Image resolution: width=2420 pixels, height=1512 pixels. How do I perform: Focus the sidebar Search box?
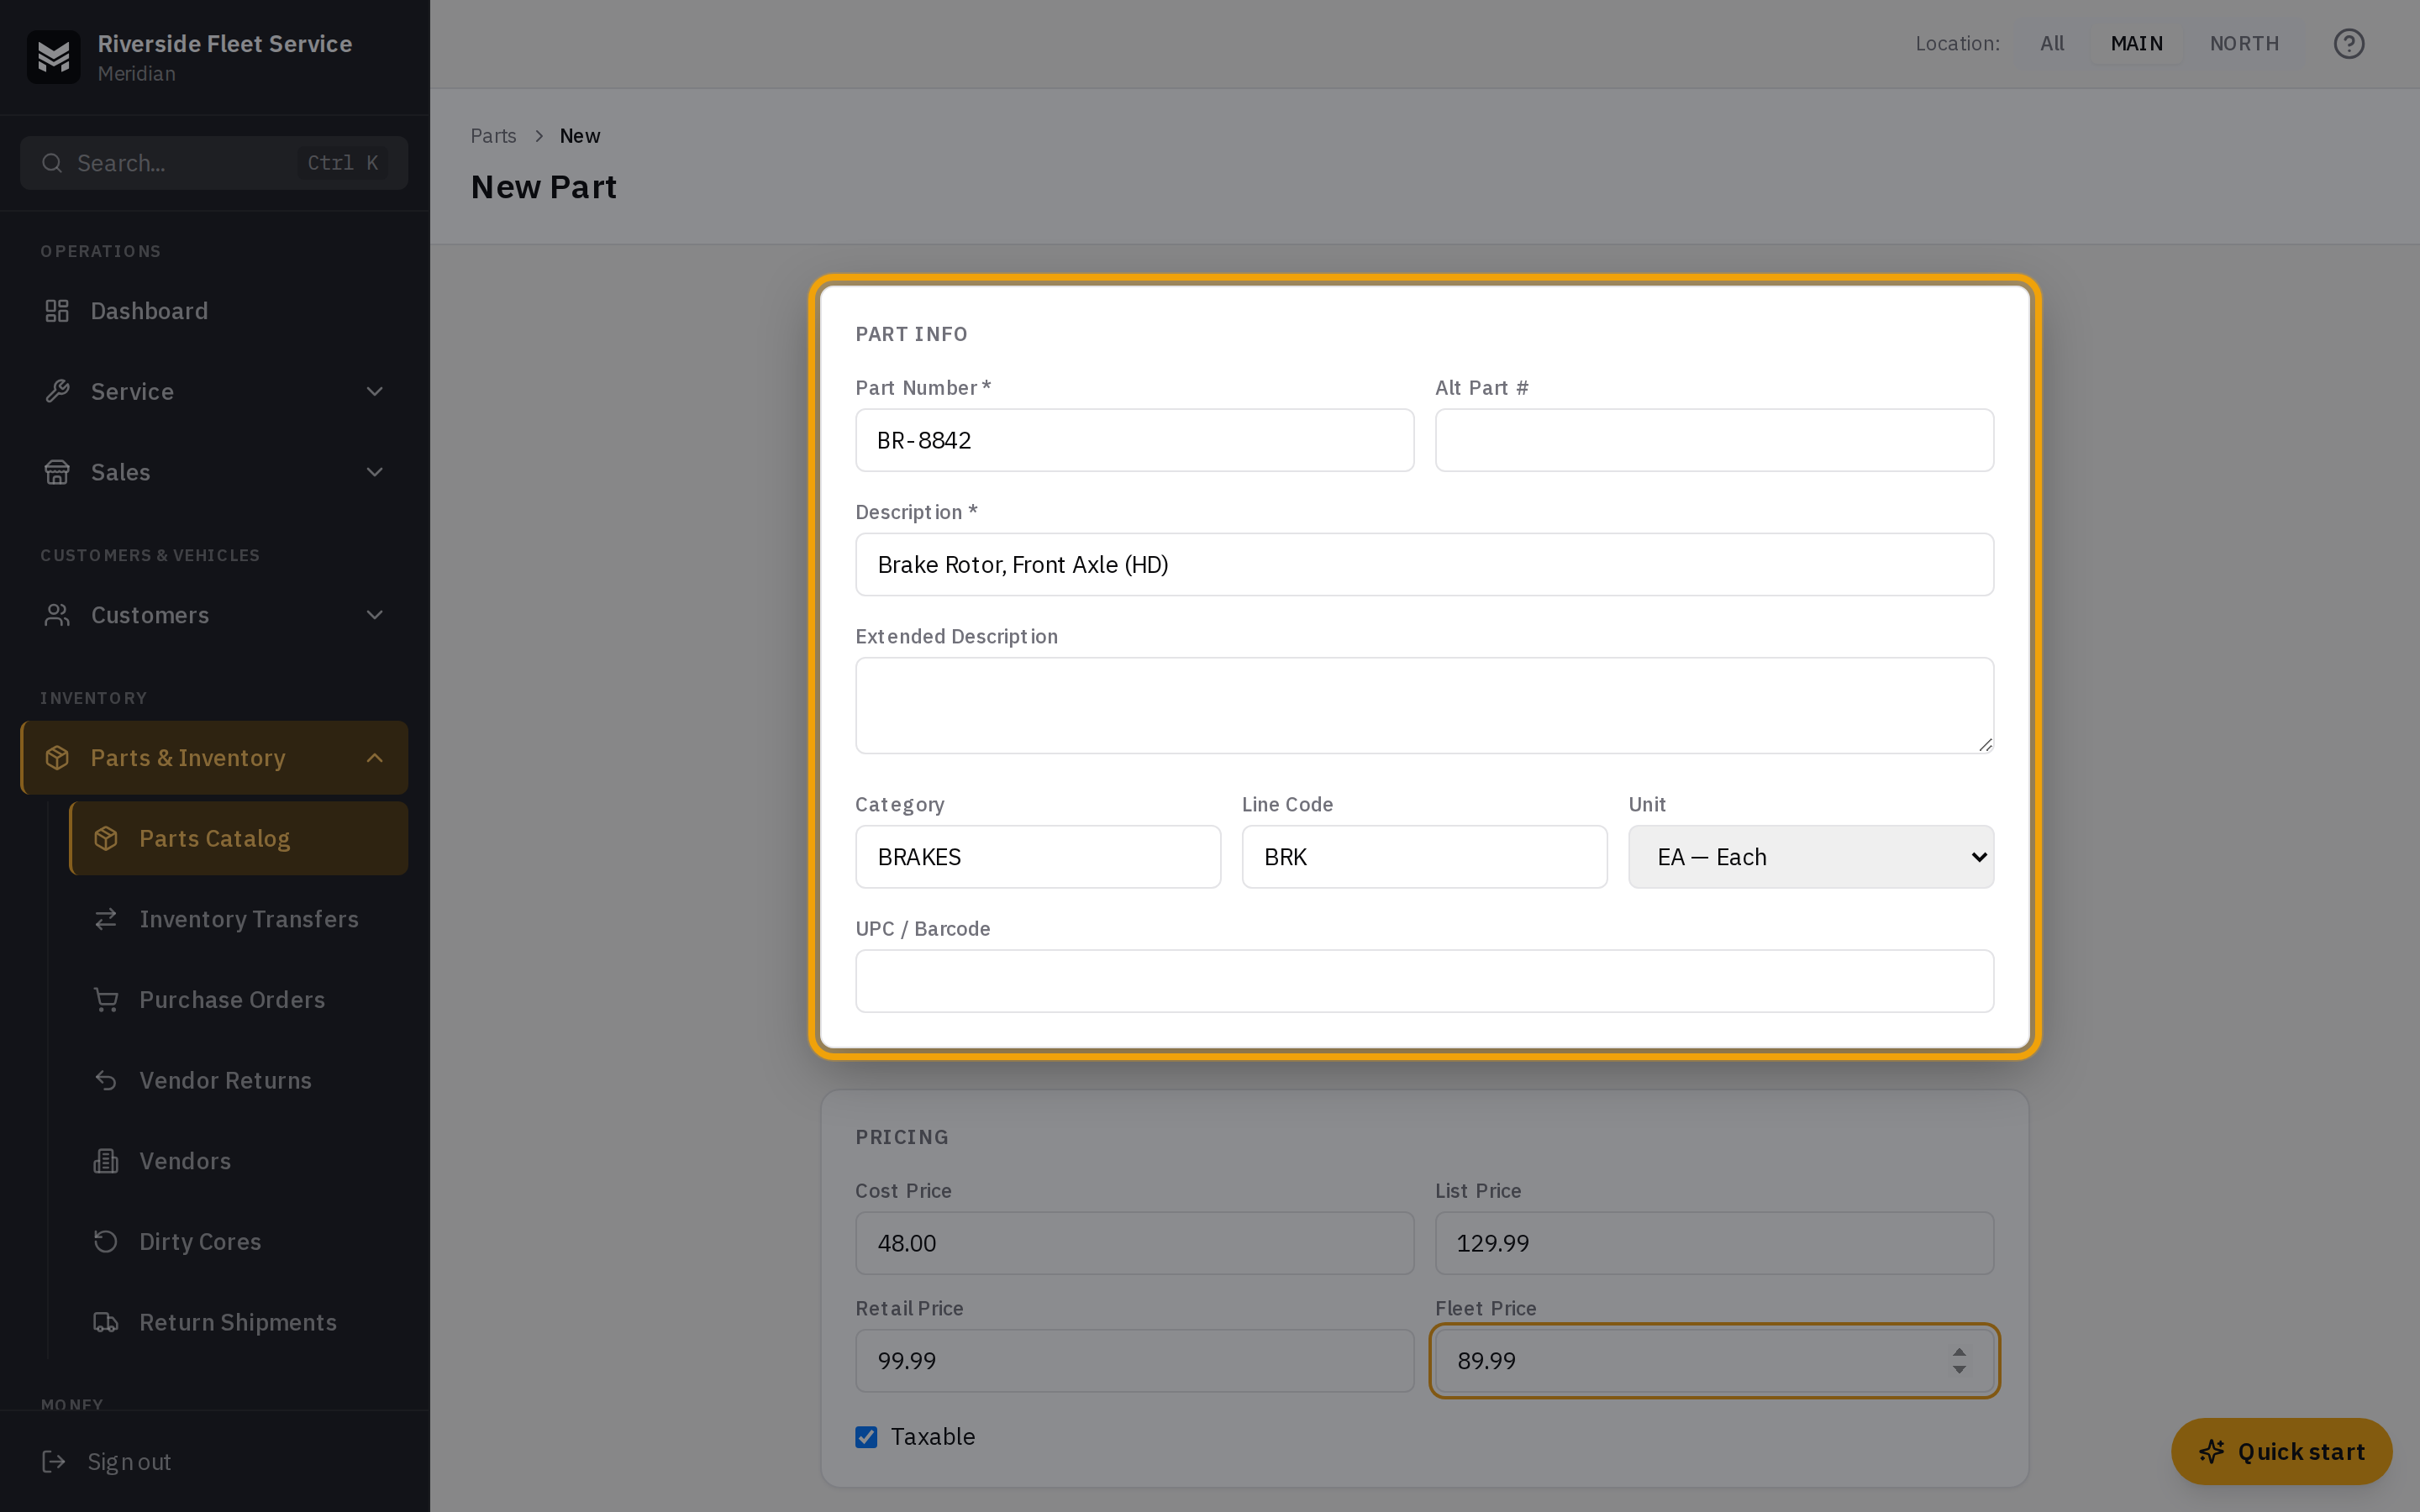tap(214, 163)
